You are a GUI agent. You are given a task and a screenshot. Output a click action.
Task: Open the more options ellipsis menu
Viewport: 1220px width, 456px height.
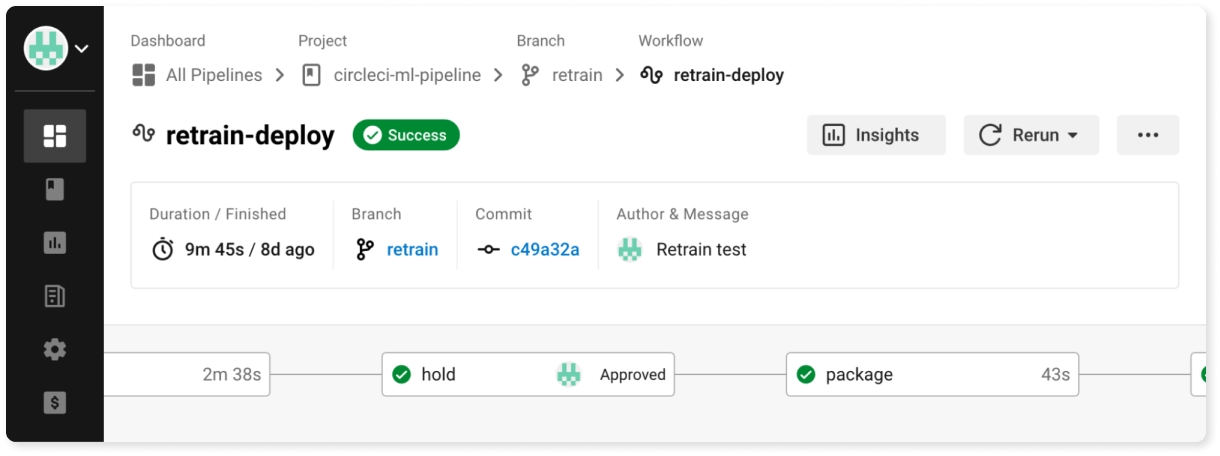pyautogui.click(x=1147, y=135)
